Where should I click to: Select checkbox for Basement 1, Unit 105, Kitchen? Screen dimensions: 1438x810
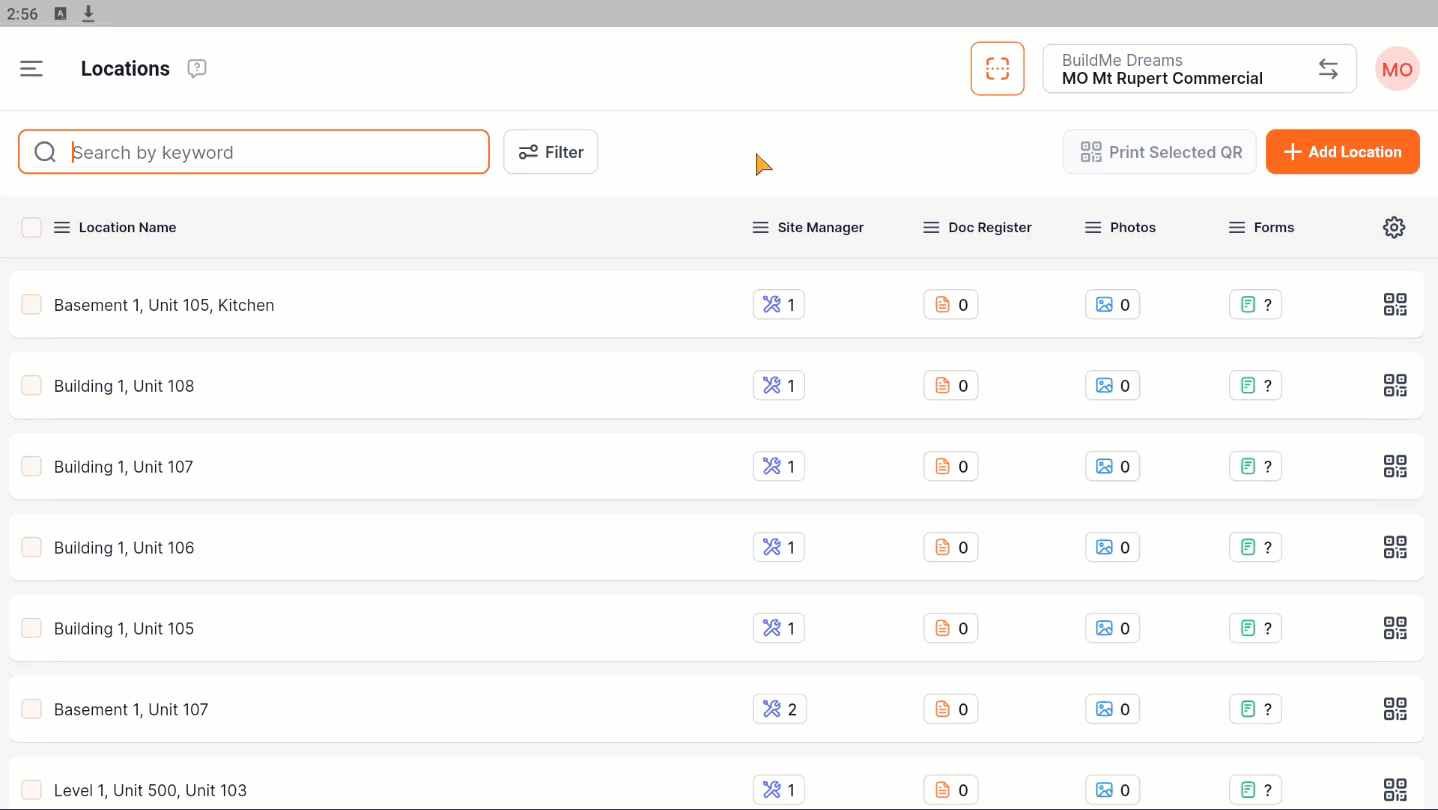pos(31,305)
